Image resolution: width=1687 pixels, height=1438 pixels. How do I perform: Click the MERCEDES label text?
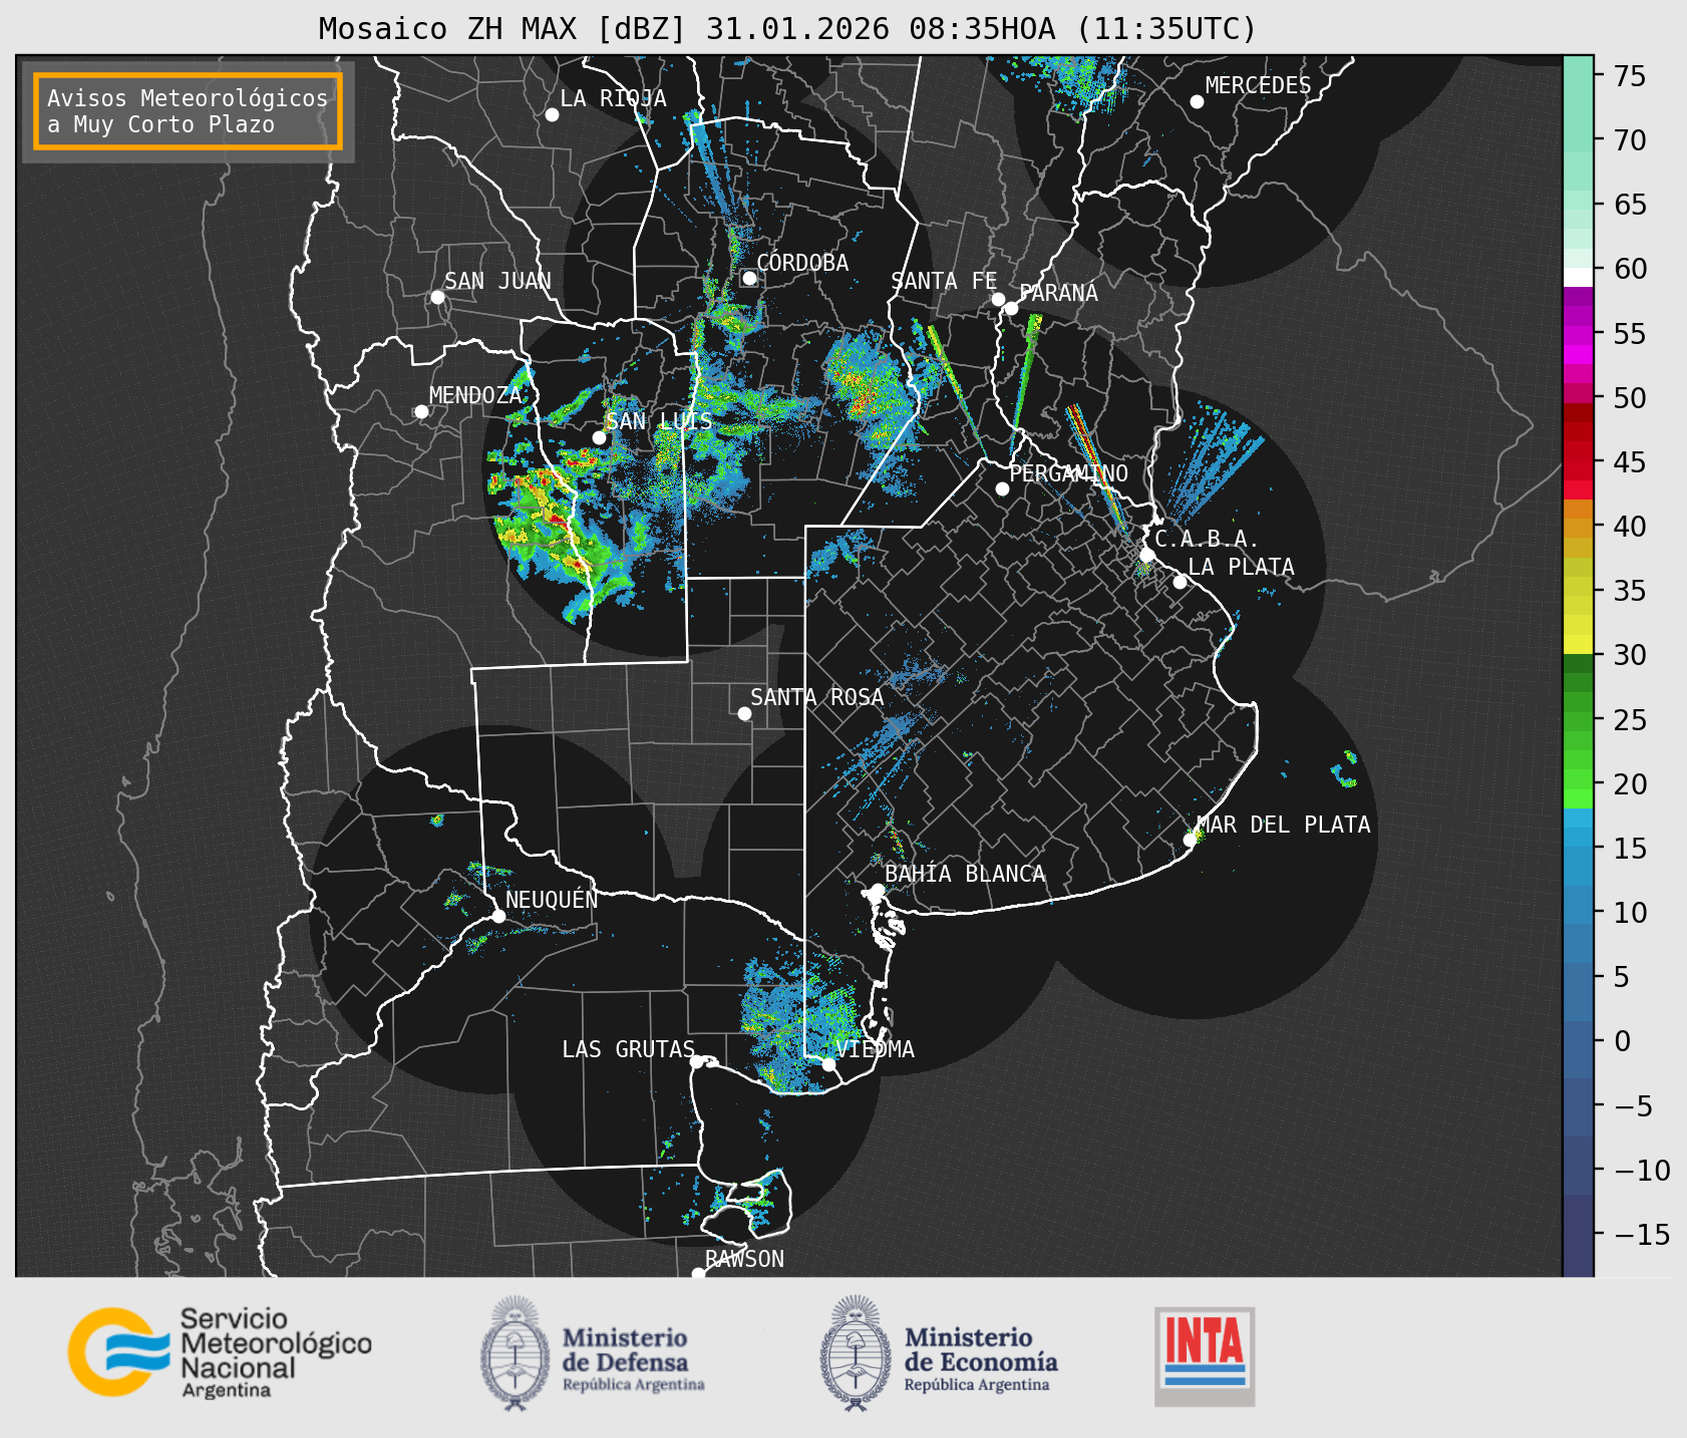pos(1258,86)
